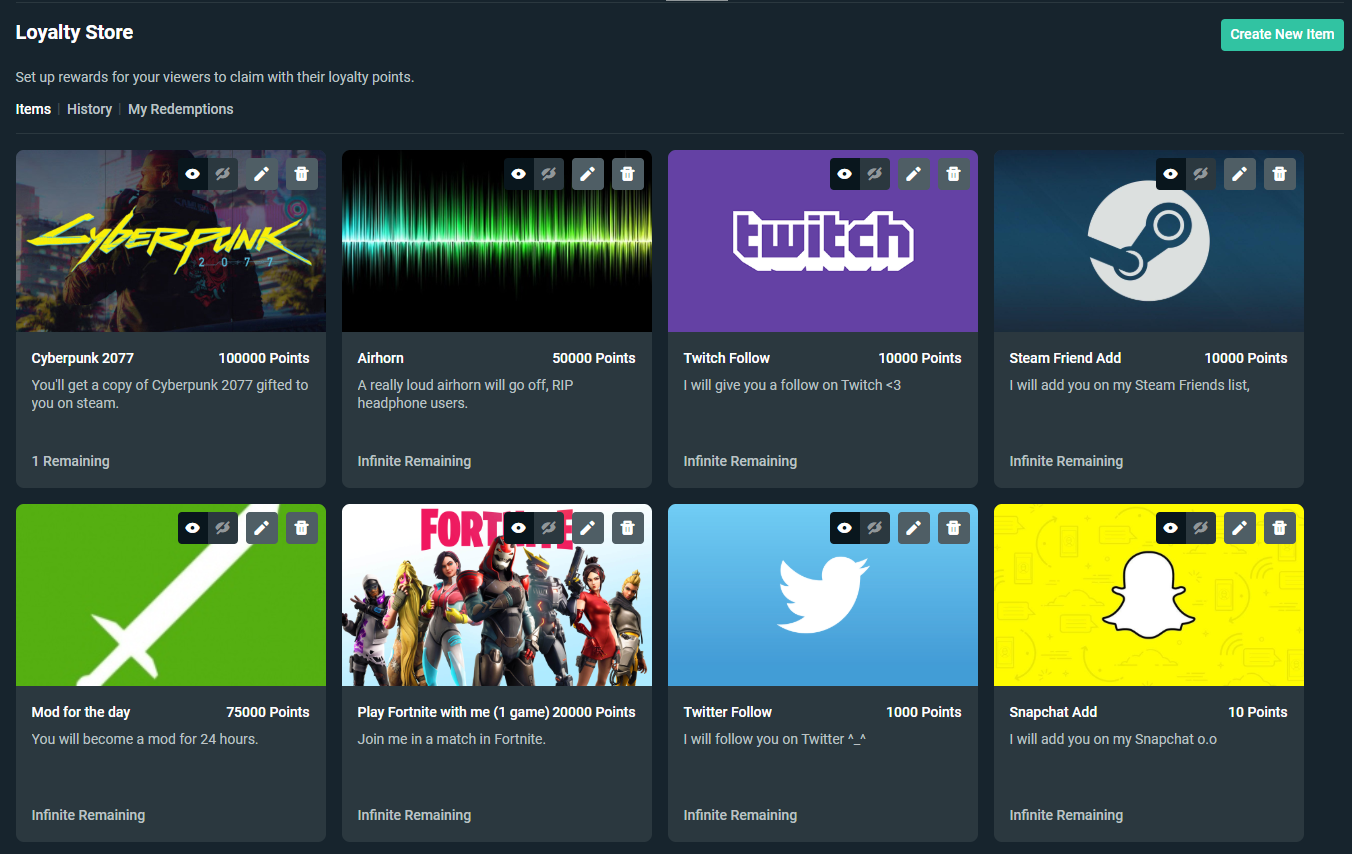Hide the Steam Friend Add item via crossed-eye

tap(1201, 174)
